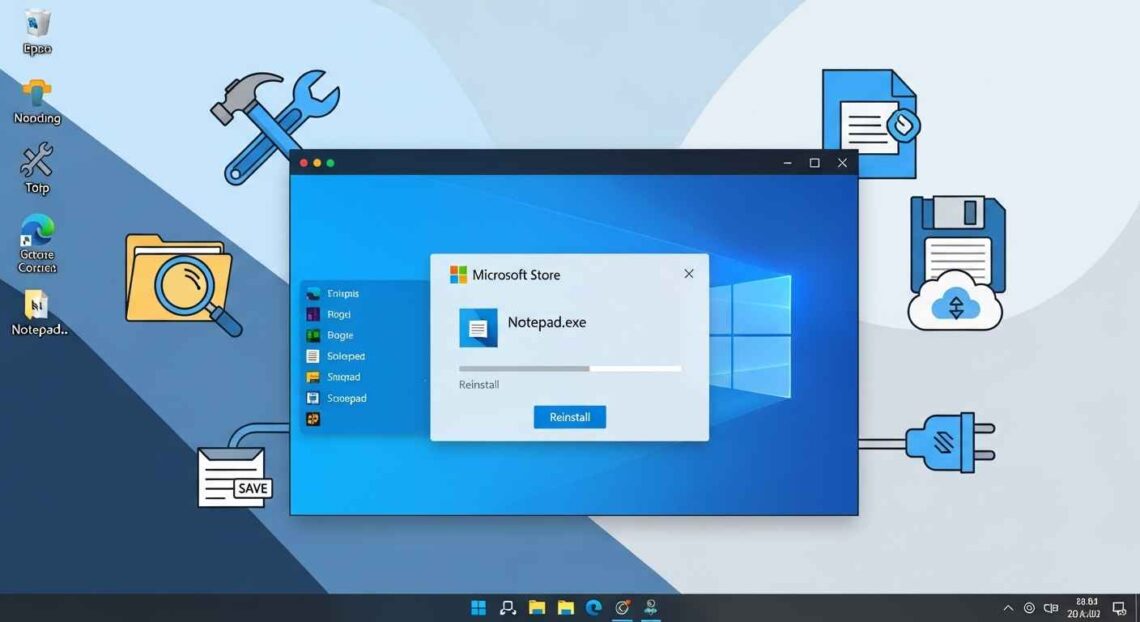Click the blue Reinstall button
Viewport: 1140px width, 622px height.
tap(569, 417)
